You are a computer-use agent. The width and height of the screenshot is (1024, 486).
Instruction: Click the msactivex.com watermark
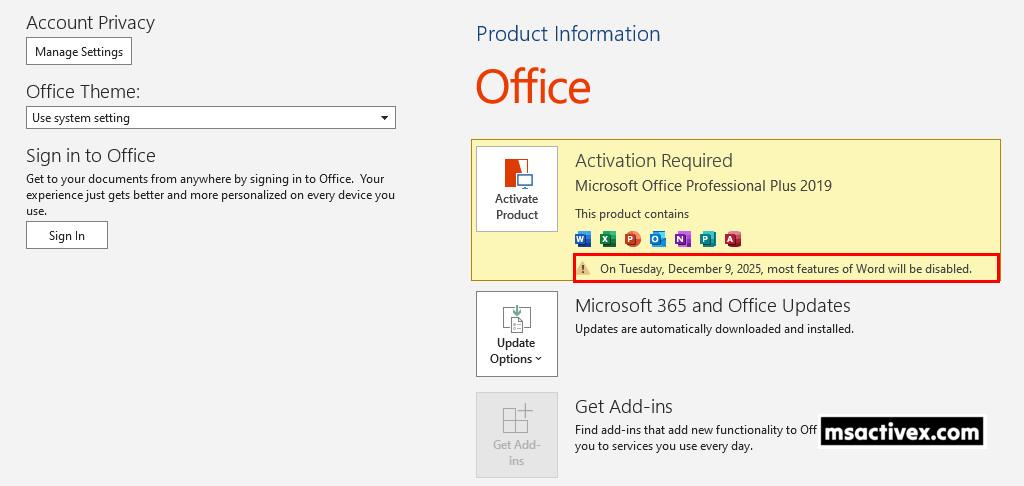pyautogui.click(x=901, y=432)
